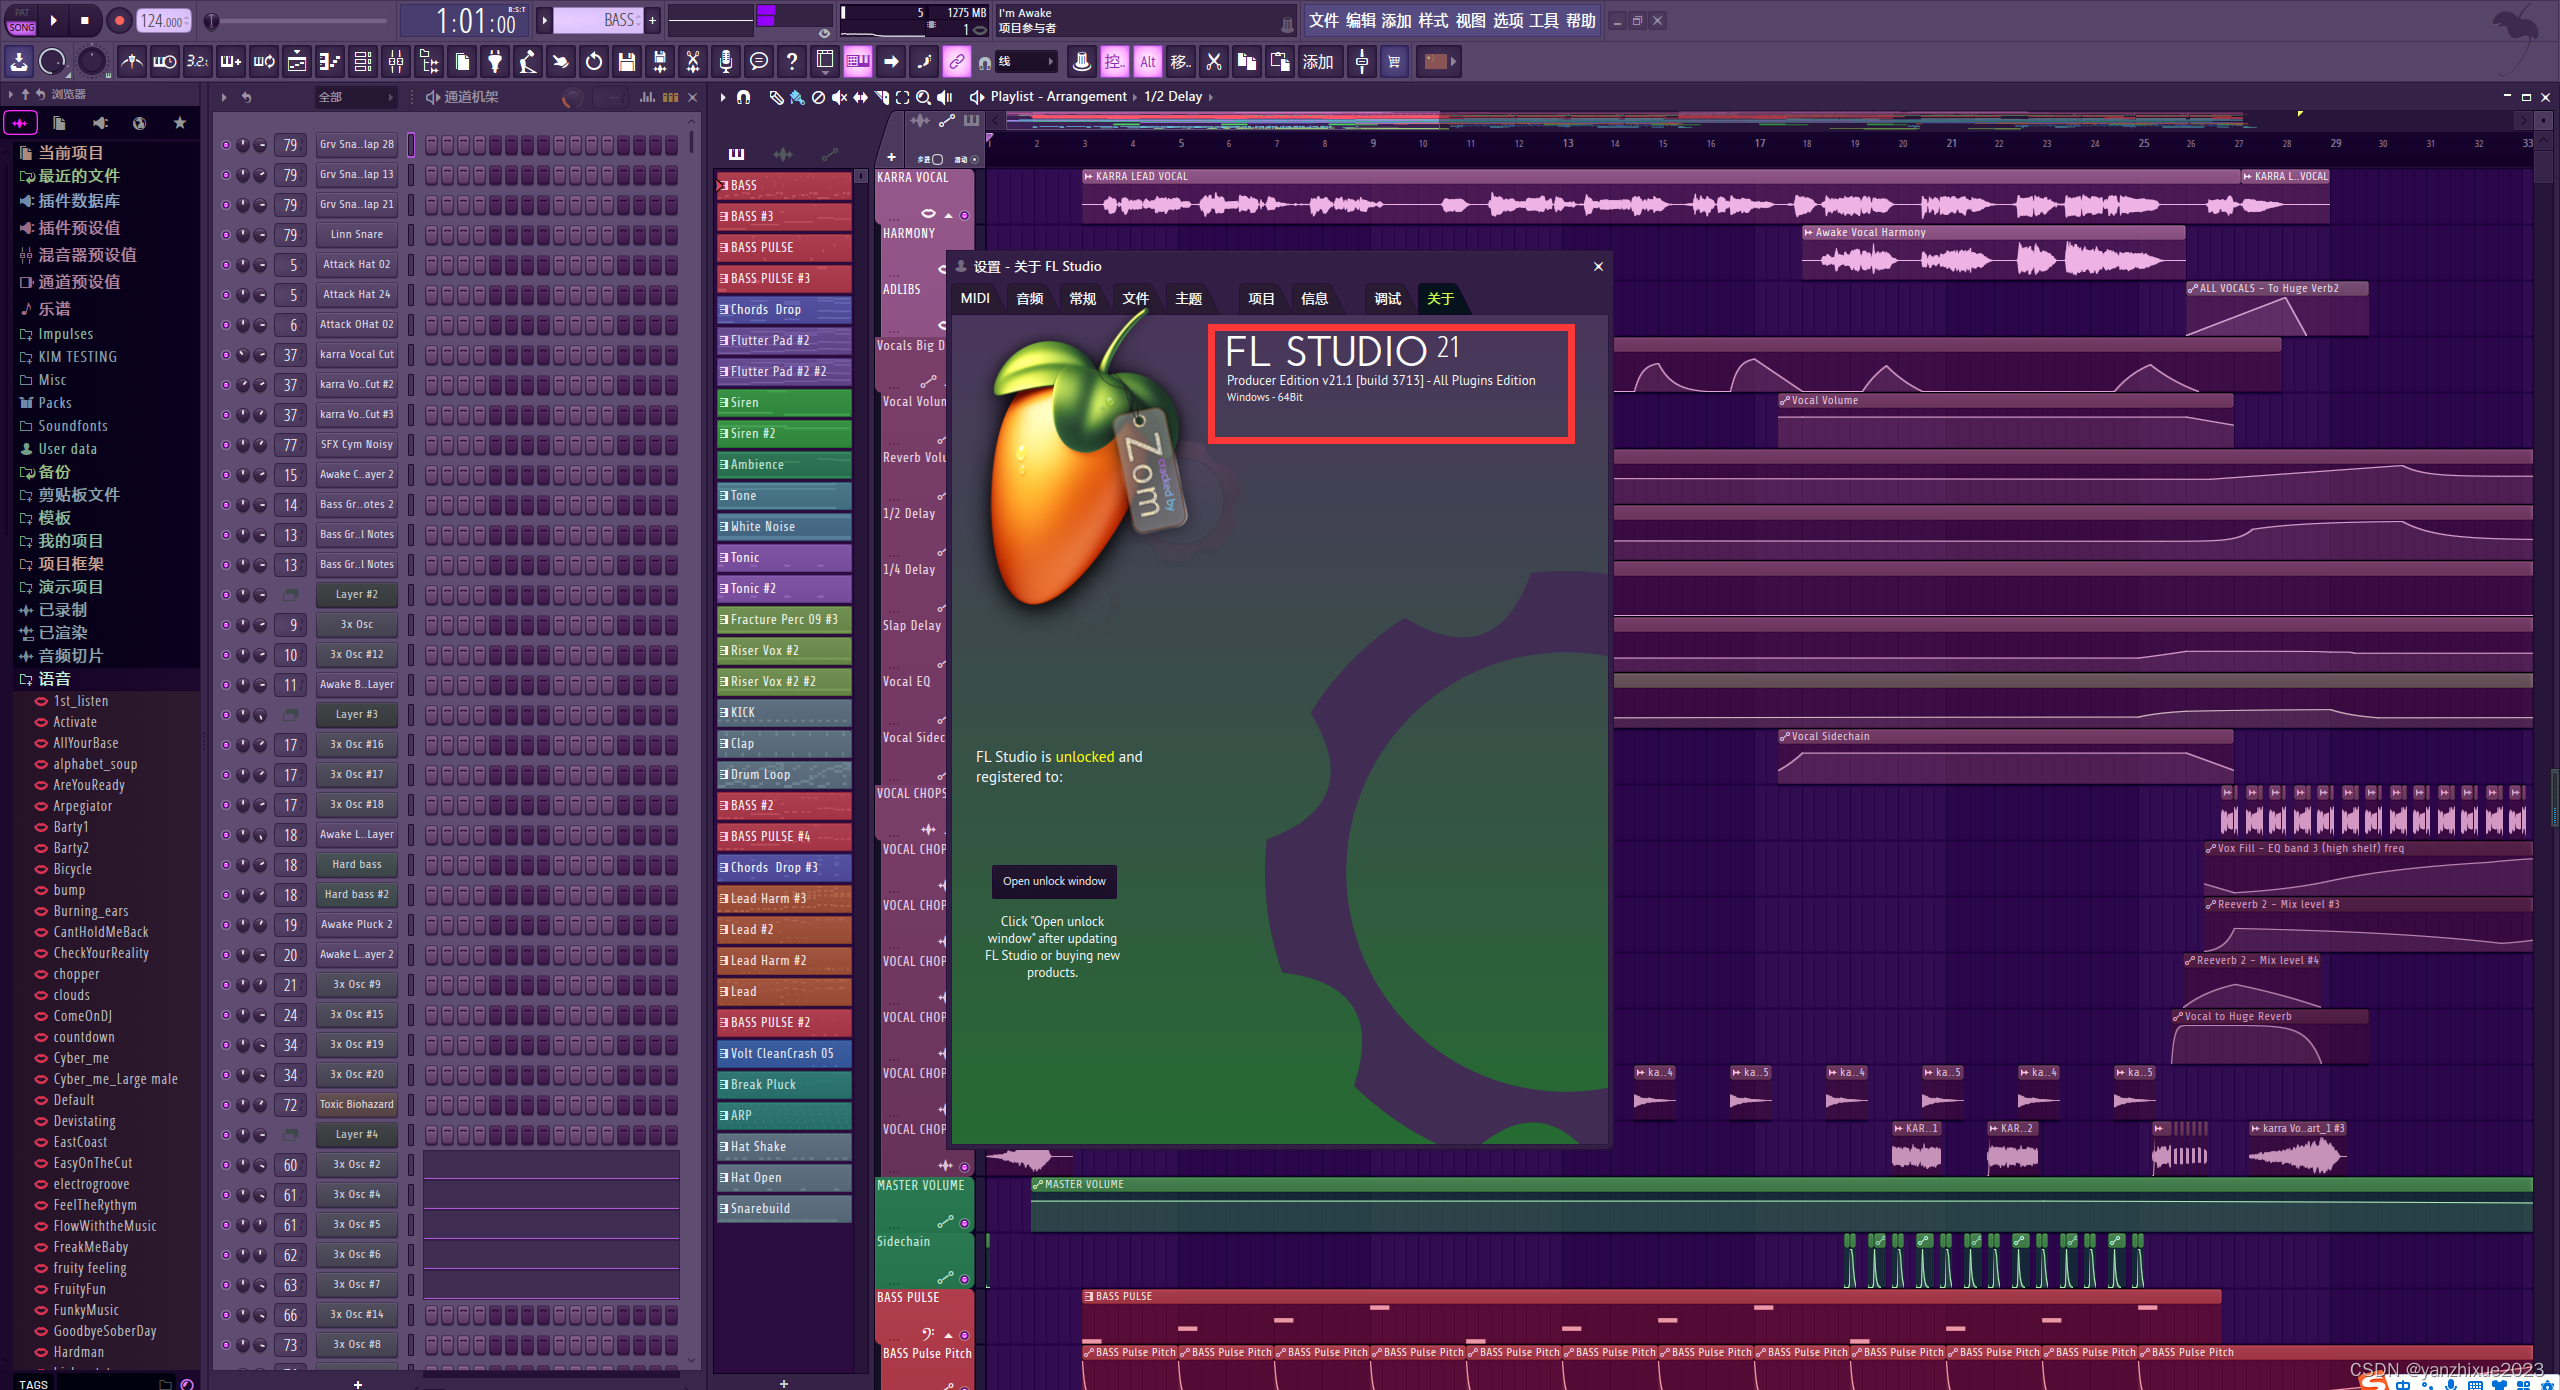The width and height of the screenshot is (2560, 1390).
Task: Toggle mute LED for Linn Snare channel
Action: (x=226, y=235)
